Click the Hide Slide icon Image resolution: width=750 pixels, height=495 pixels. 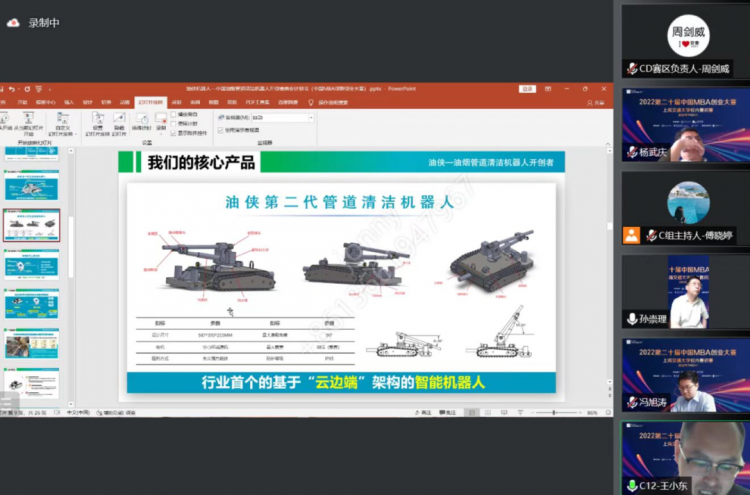coord(119,120)
